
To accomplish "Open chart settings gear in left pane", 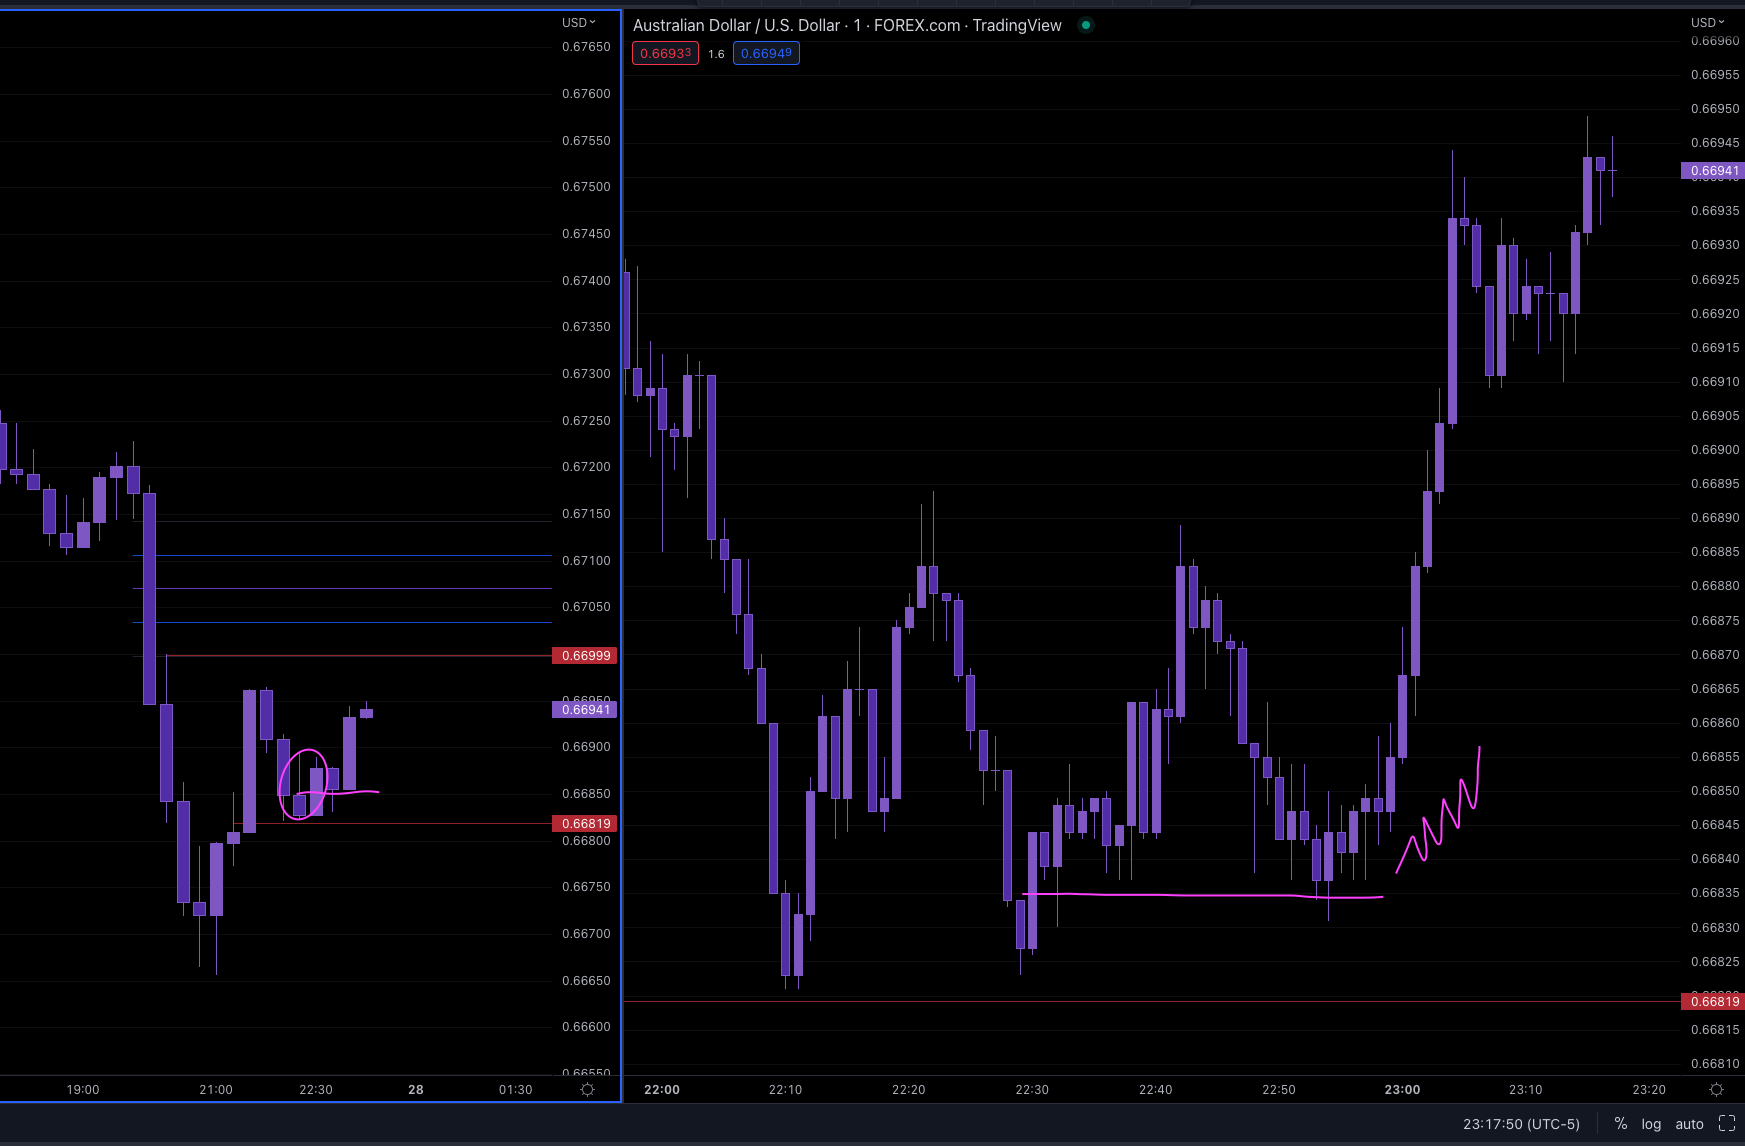I will point(588,1089).
